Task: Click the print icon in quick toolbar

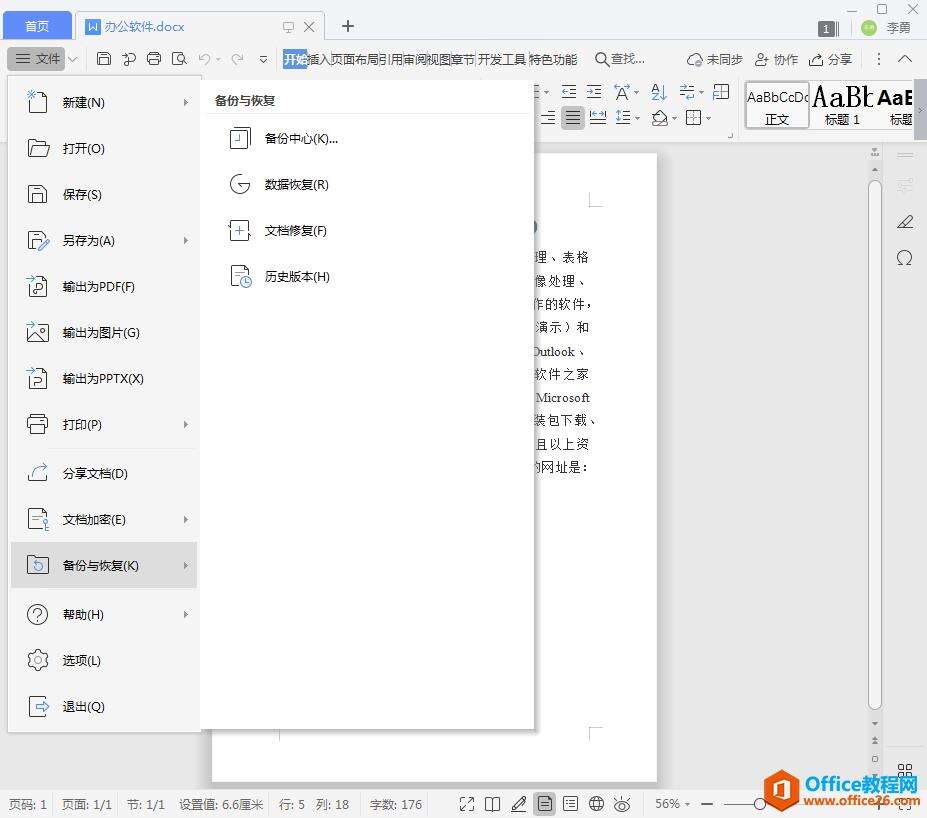Action: [154, 59]
